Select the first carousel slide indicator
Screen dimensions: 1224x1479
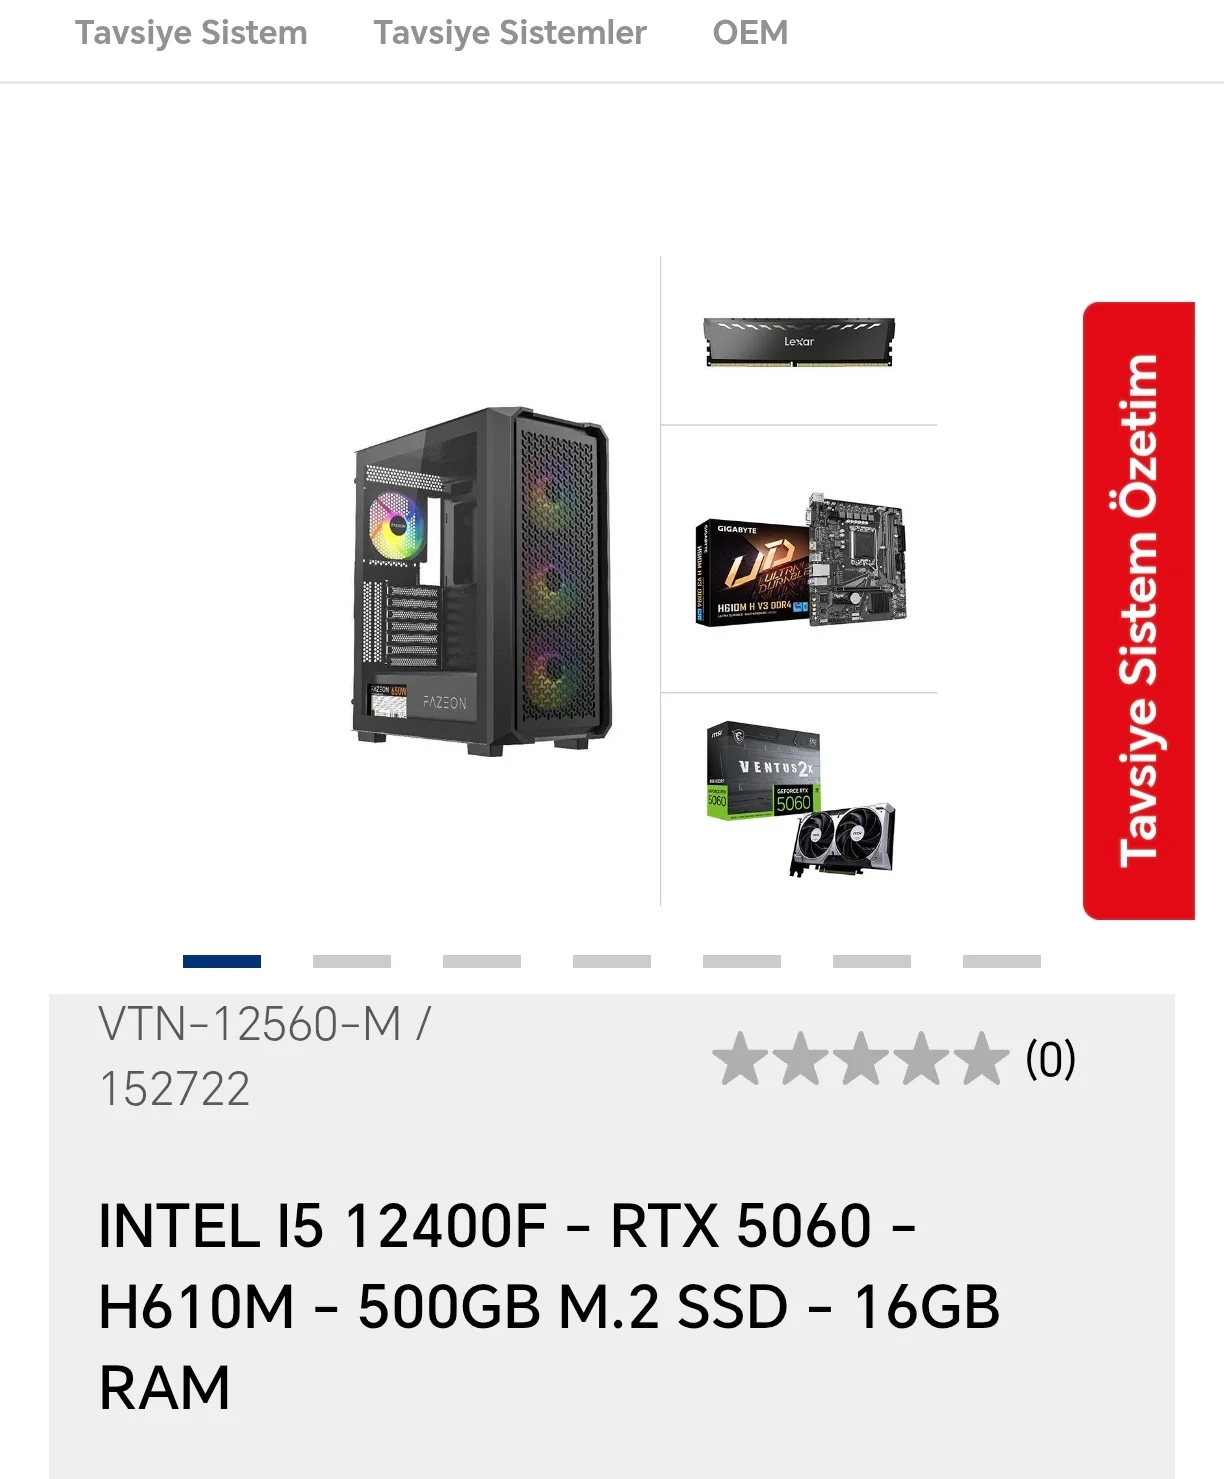tap(222, 961)
